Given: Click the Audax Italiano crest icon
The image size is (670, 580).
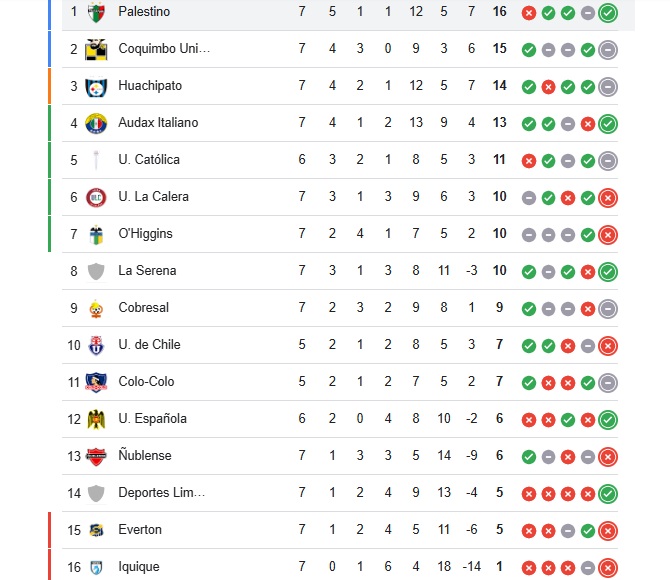Looking at the screenshot, I should point(96,123).
